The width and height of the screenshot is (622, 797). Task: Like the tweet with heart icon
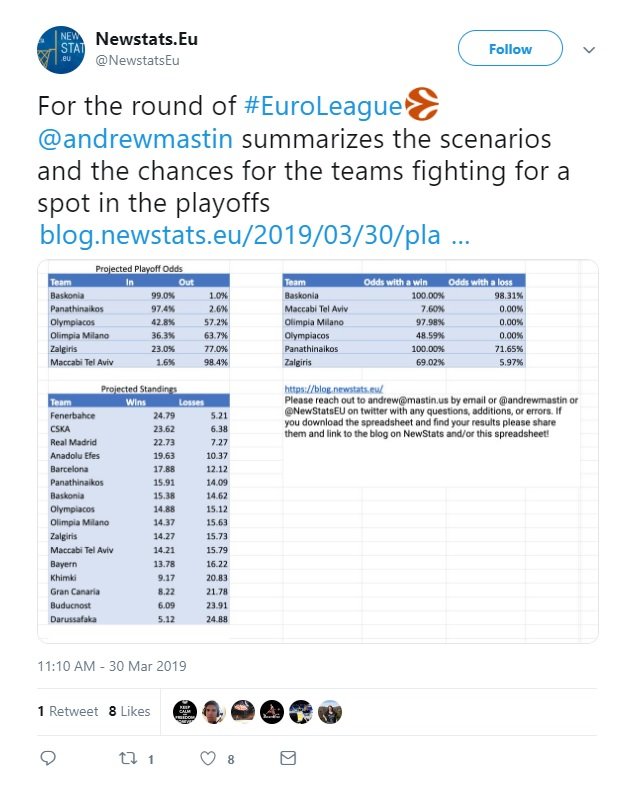208,758
